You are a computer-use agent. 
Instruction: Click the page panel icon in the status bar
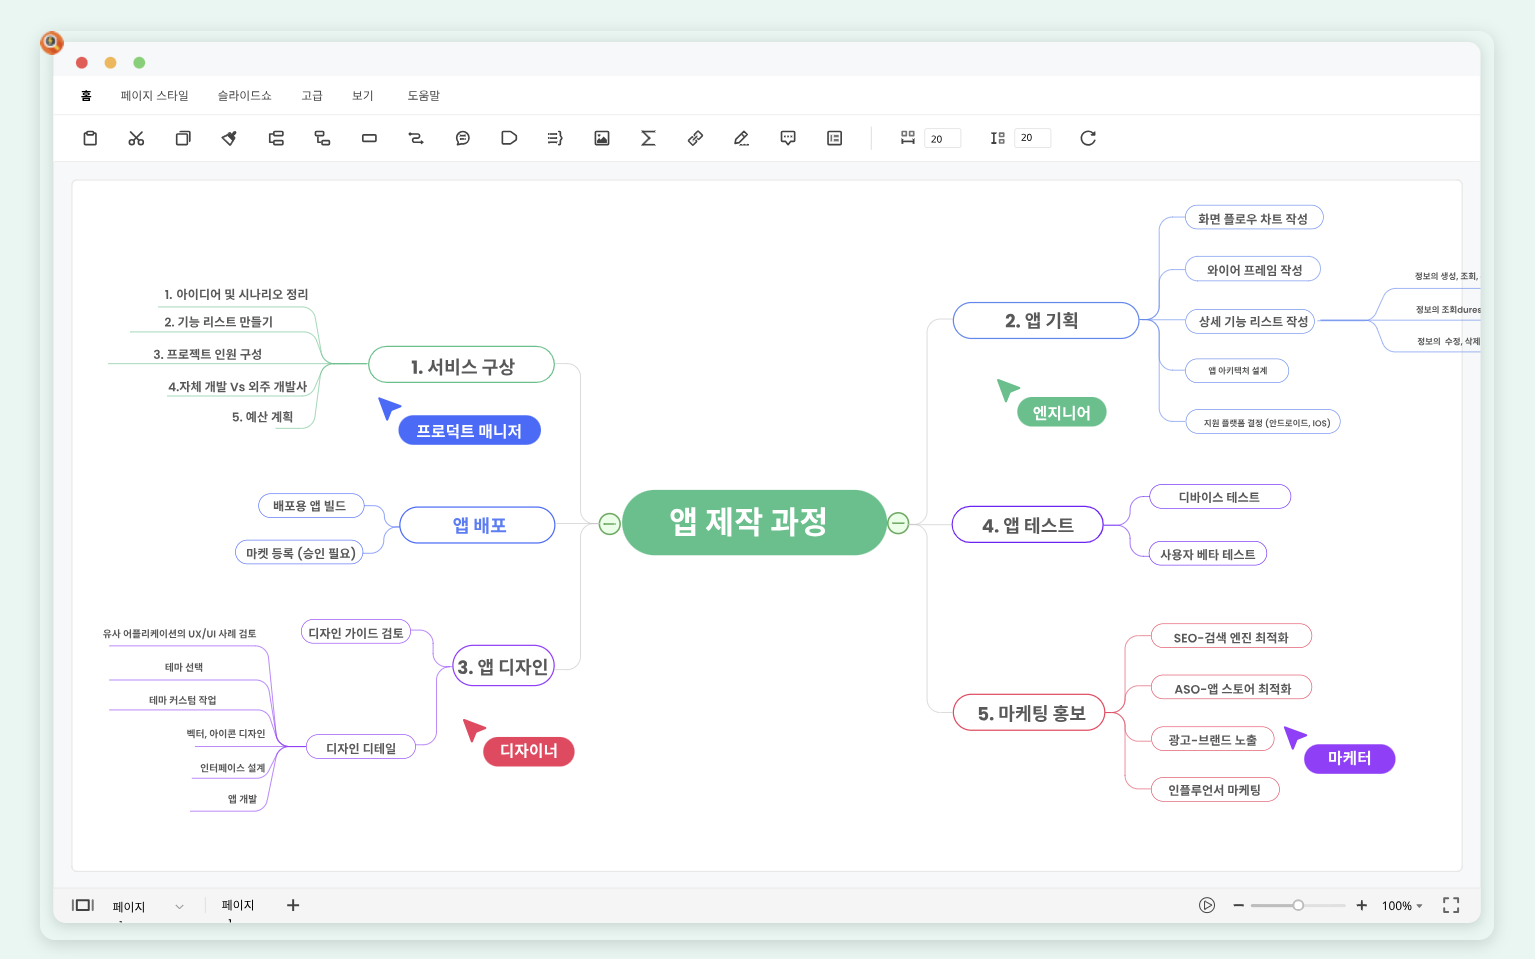click(83, 905)
